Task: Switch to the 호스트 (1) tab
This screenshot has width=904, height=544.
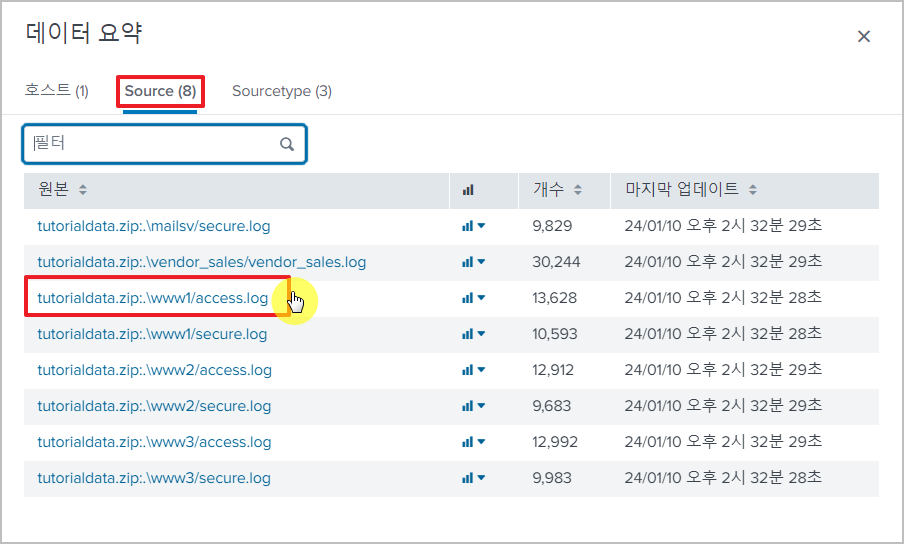Action: (x=56, y=90)
